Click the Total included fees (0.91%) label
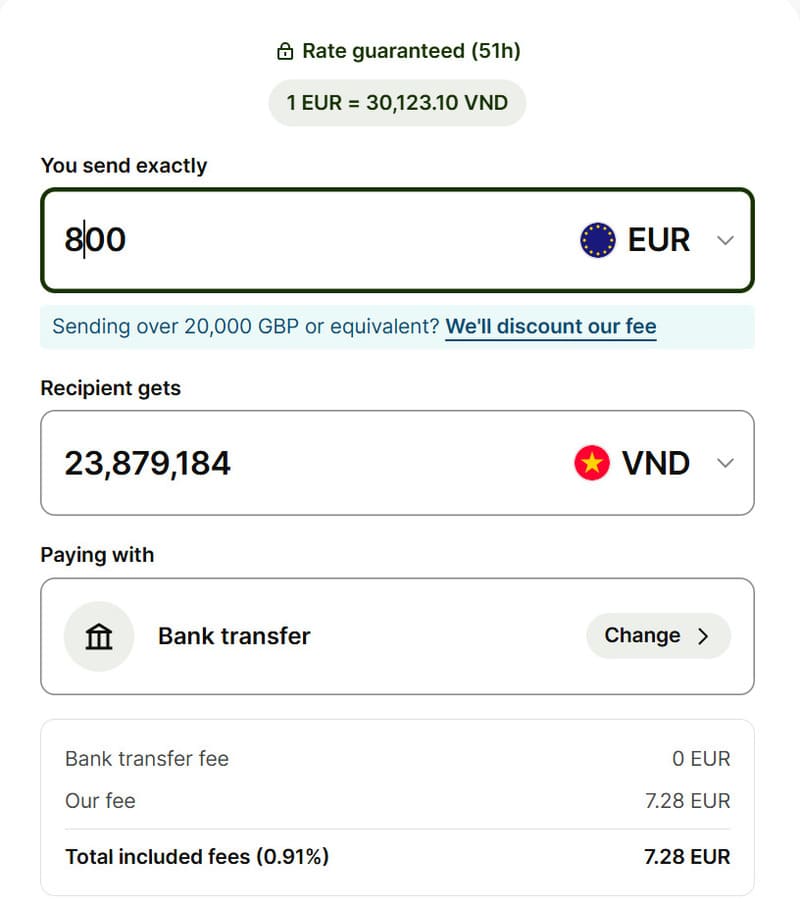Viewport: 800px width, 907px height. click(197, 857)
